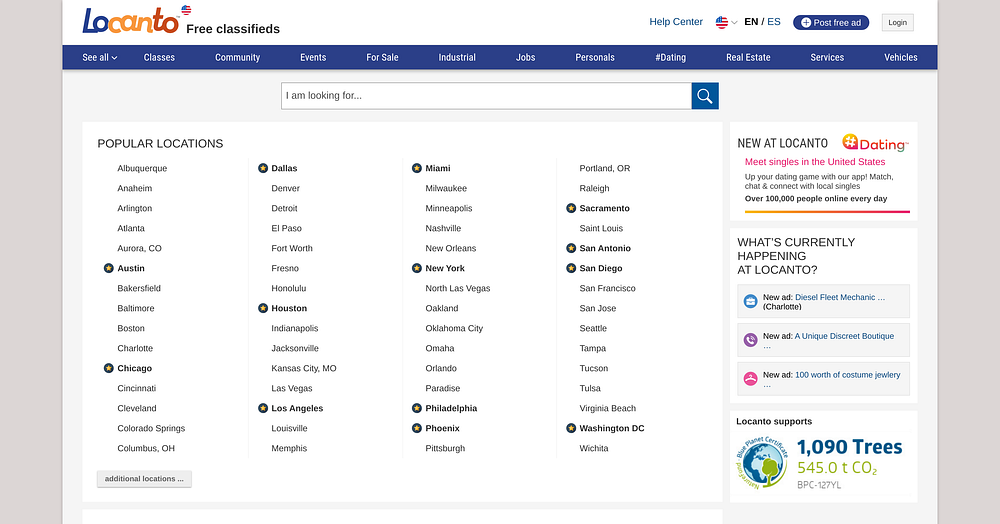Image resolution: width=1000 pixels, height=524 pixels.
Task: Click the star icon beside Miami
Action: pos(416,168)
